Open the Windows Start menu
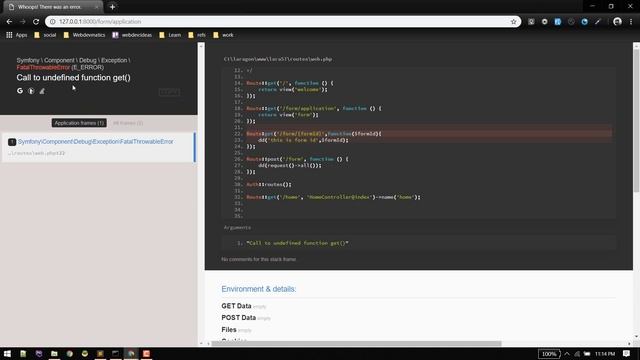The height and width of the screenshot is (360, 640). tap(7, 353)
